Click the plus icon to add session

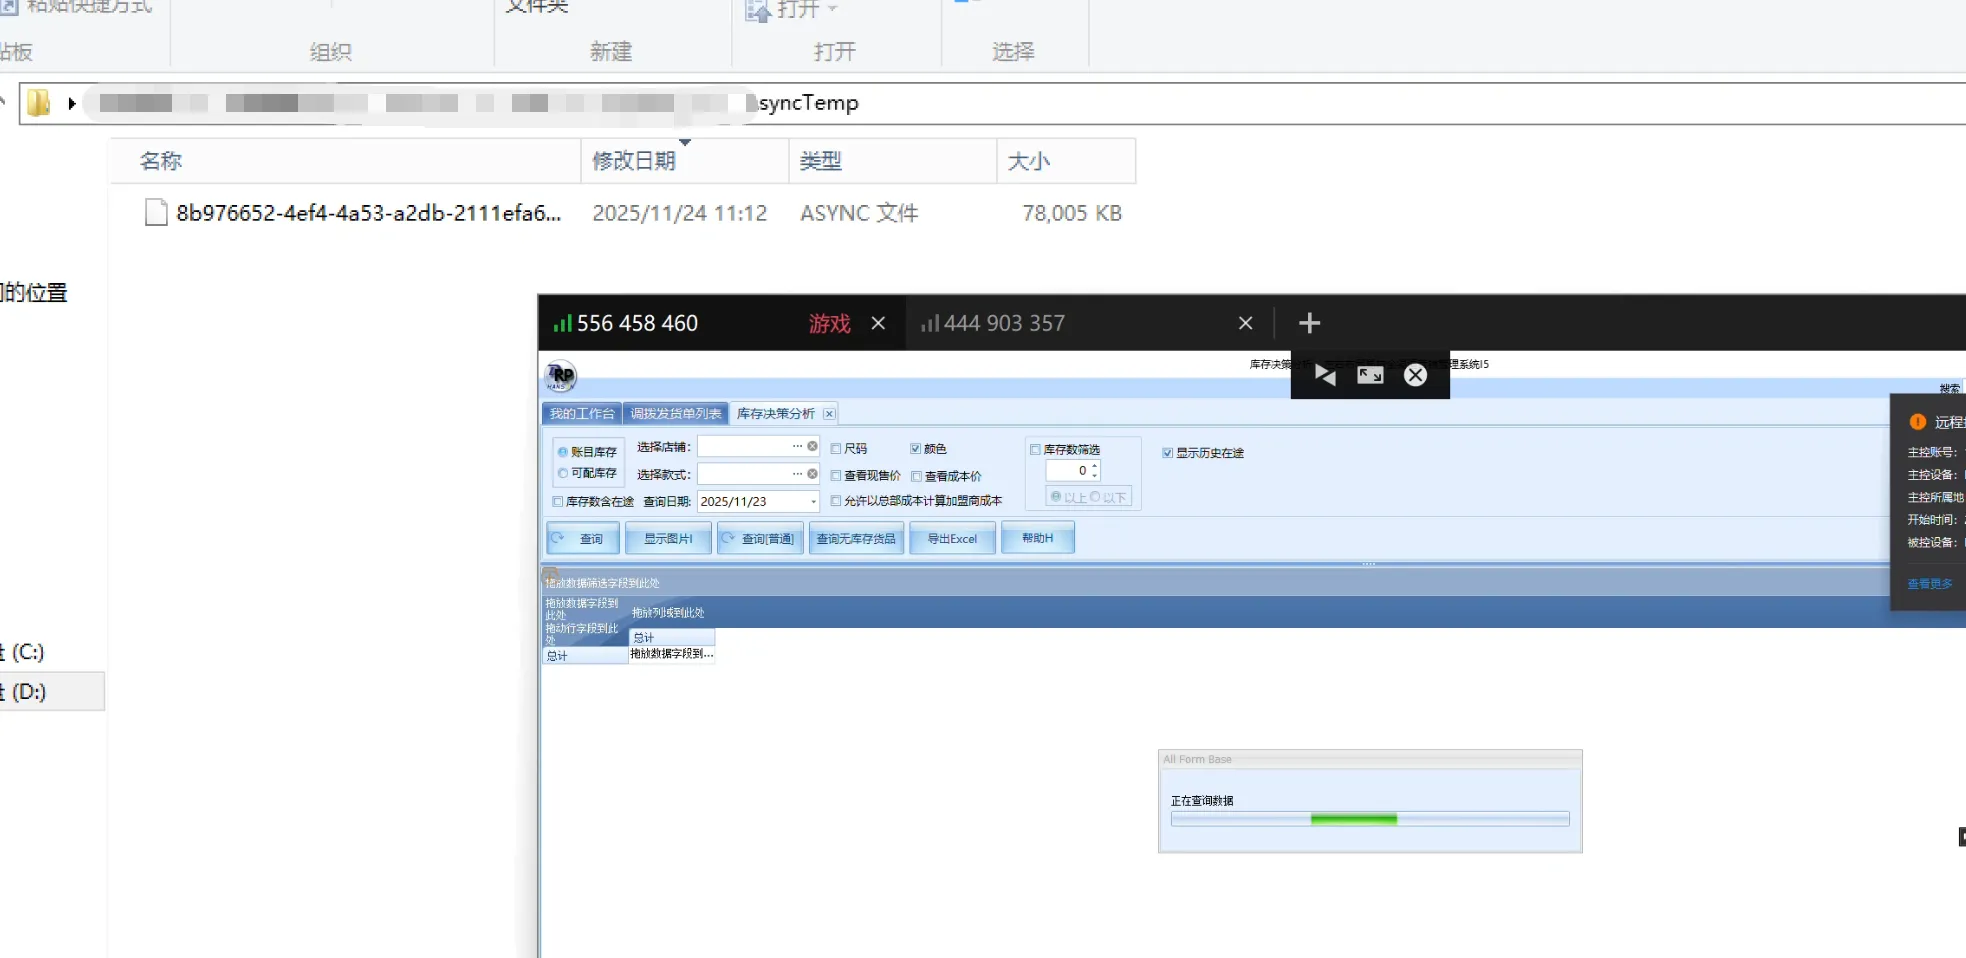point(1309,323)
